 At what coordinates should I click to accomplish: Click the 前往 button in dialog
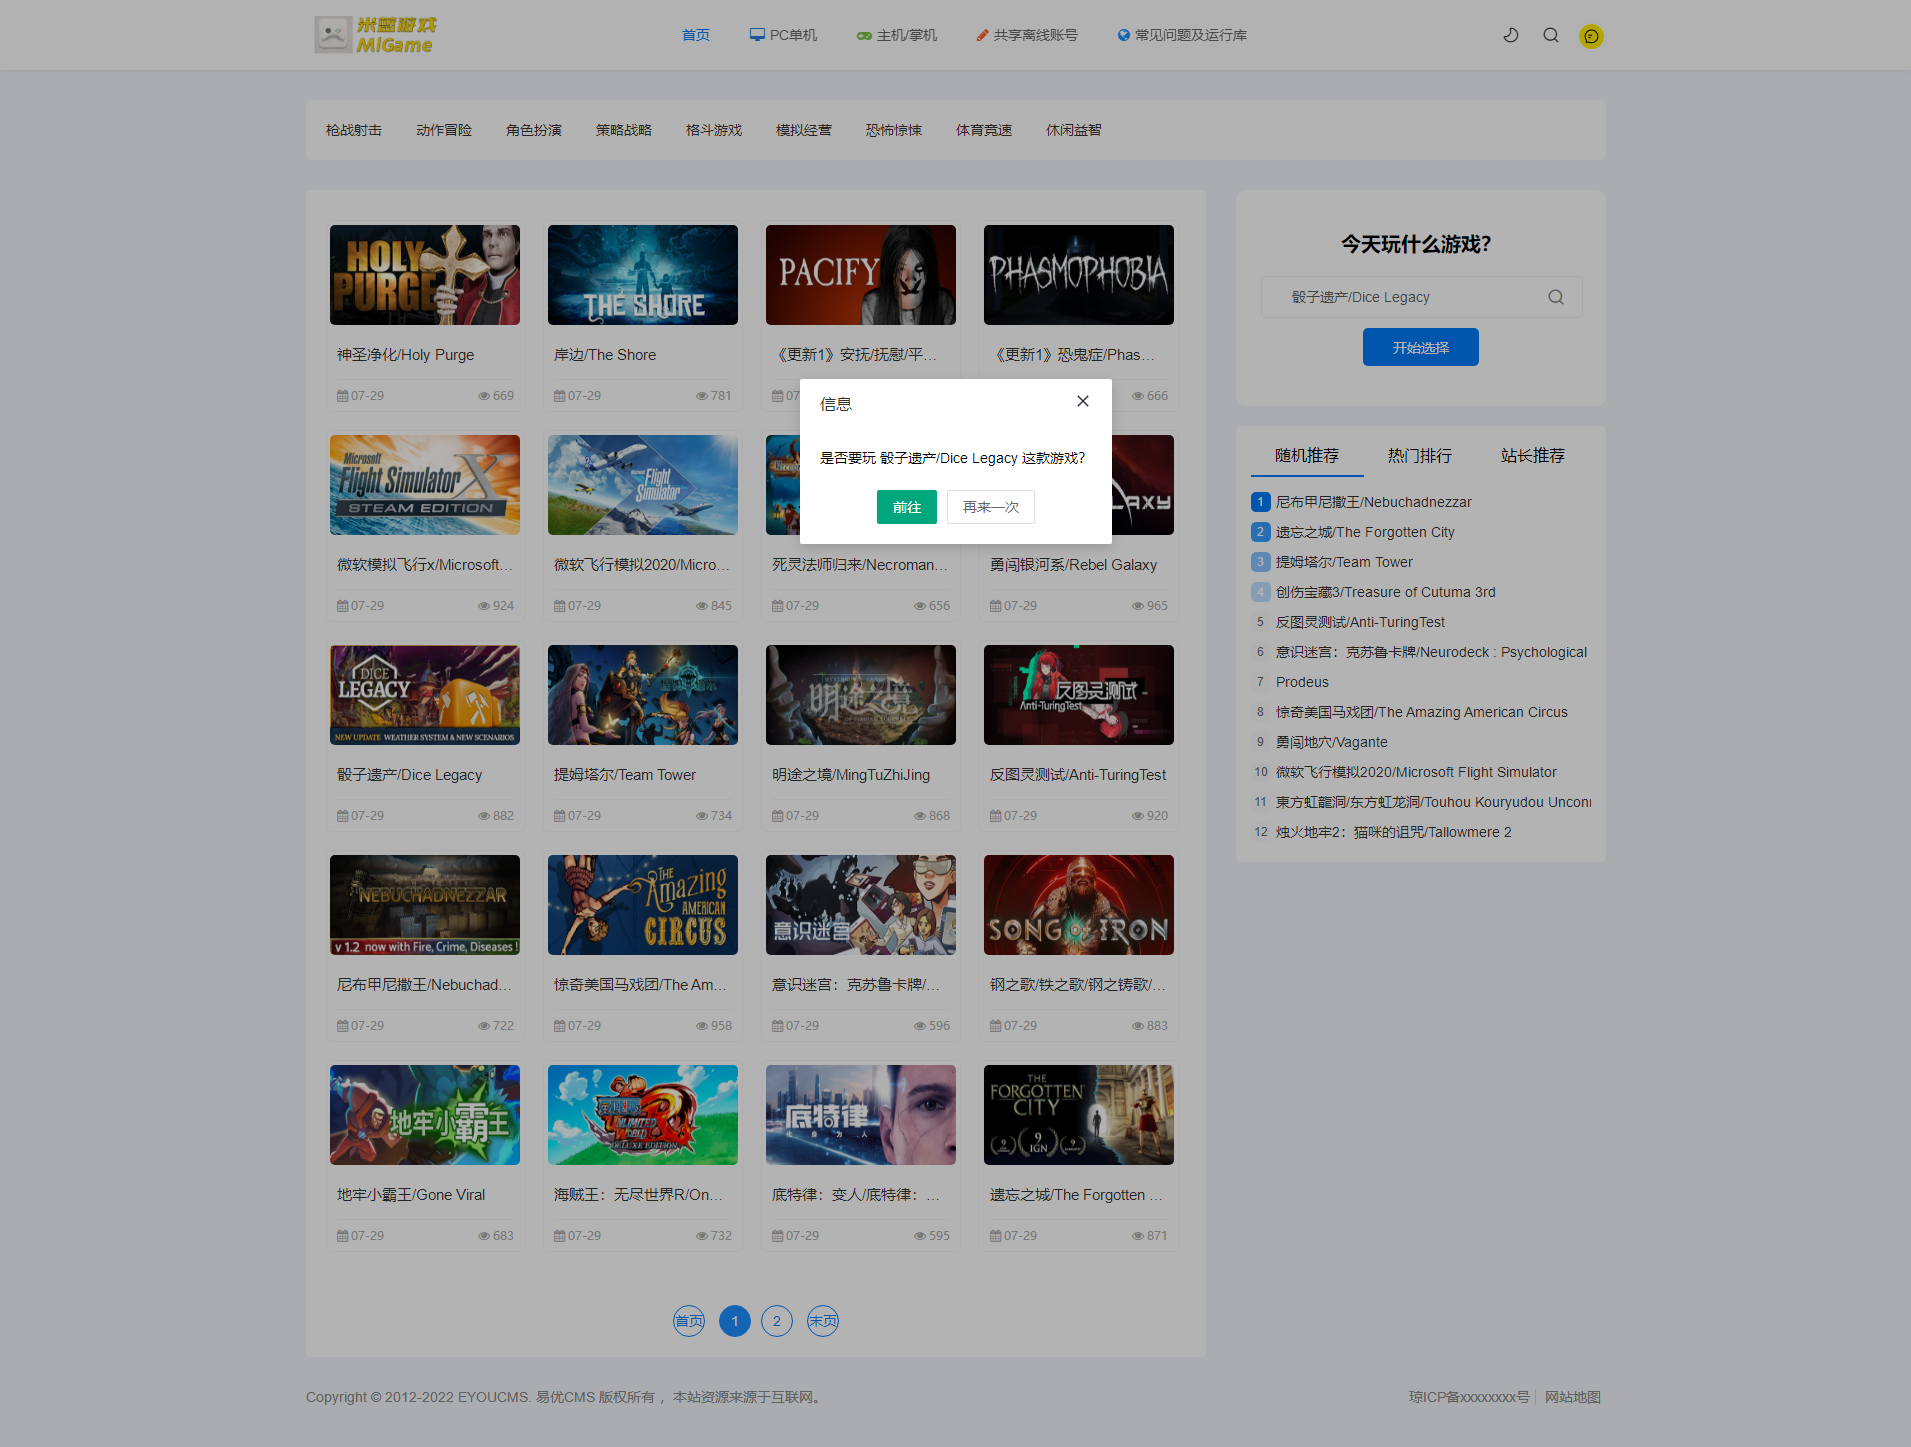click(907, 507)
